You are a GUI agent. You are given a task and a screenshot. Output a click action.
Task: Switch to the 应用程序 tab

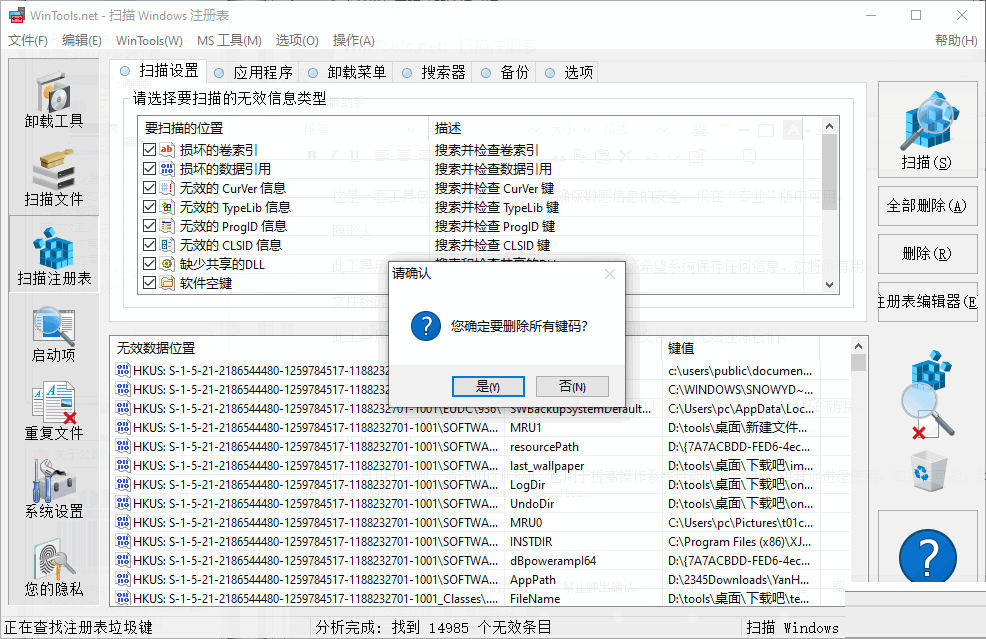point(253,73)
